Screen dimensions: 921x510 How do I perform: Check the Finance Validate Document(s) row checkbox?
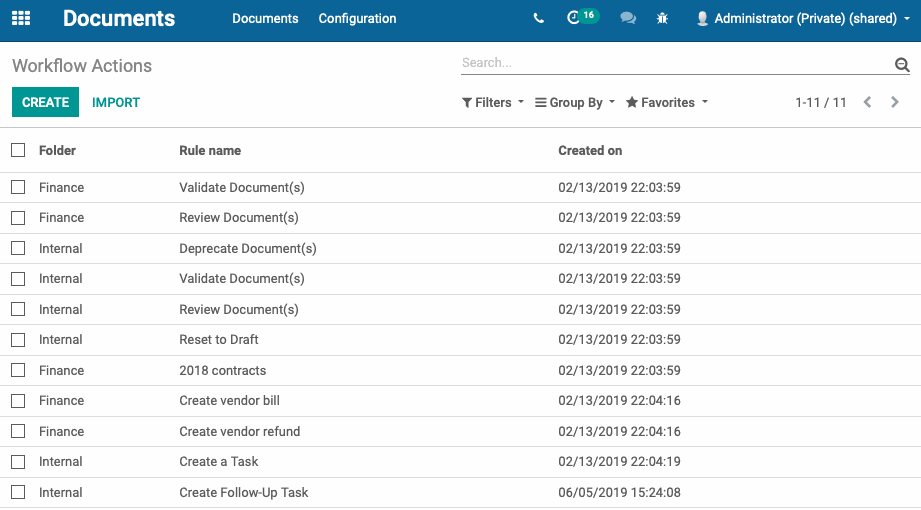pos(18,187)
